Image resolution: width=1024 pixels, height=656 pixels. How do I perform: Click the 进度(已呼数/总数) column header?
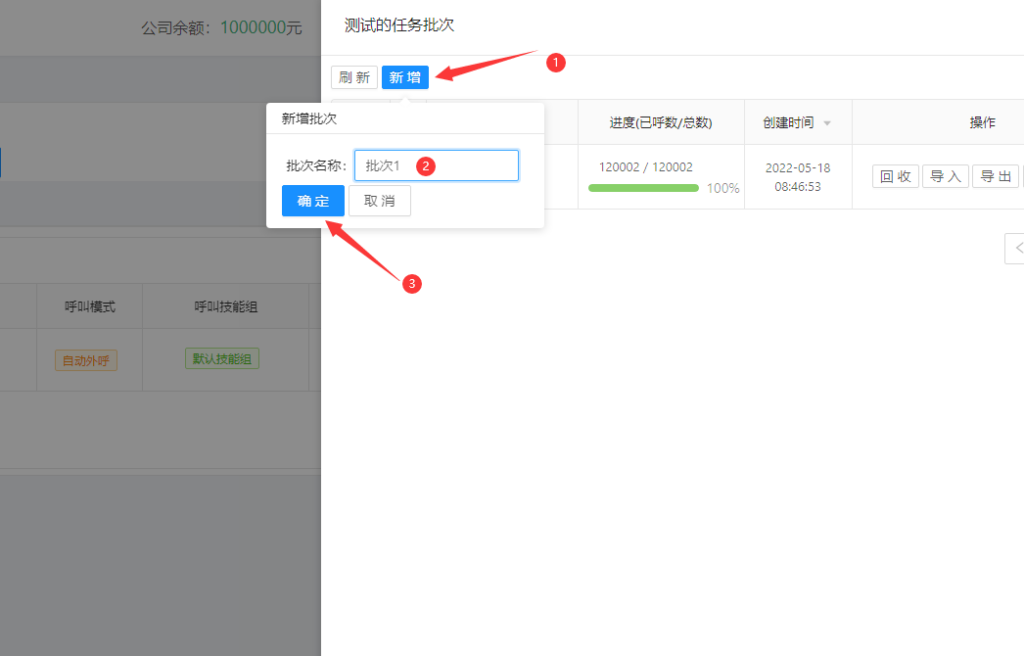(660, 123)
